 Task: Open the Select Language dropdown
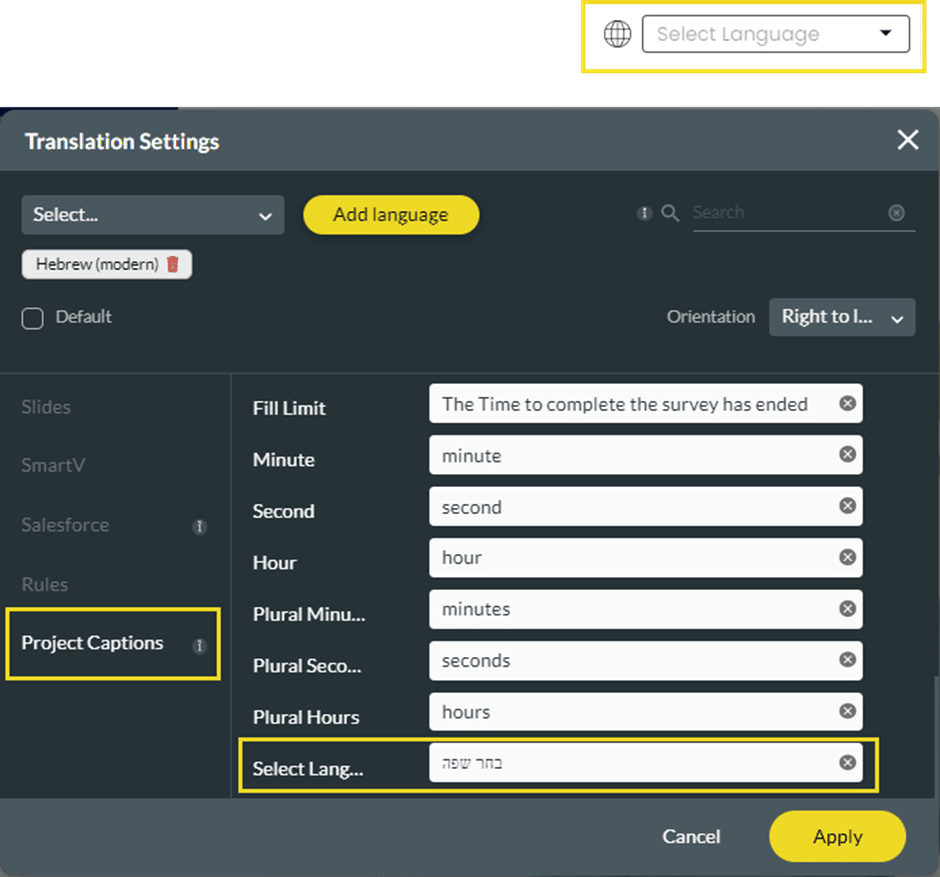[x=775, y=34]
